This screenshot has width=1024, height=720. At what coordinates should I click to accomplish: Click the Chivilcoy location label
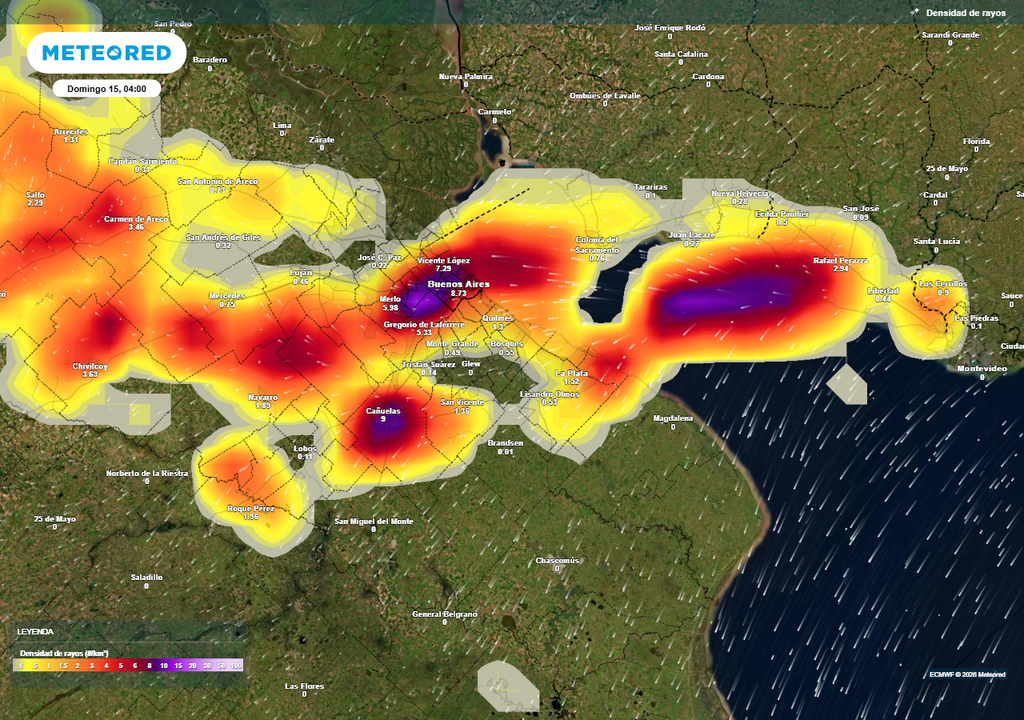[x=91, y=366]
